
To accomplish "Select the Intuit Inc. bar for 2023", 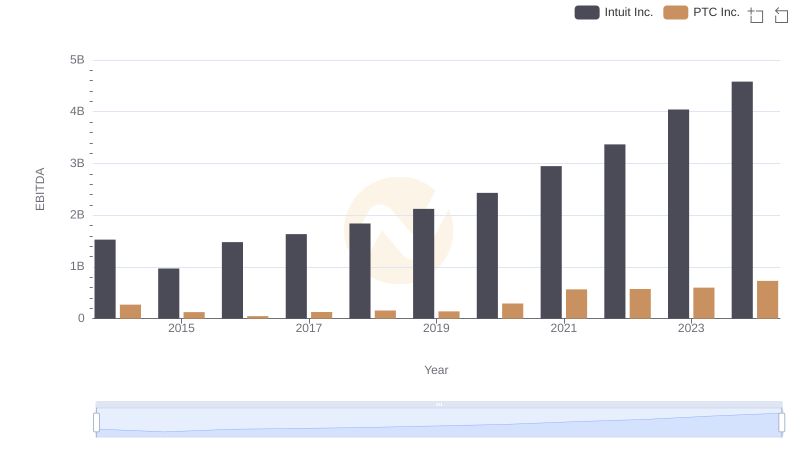I will (x=678, y=214).
